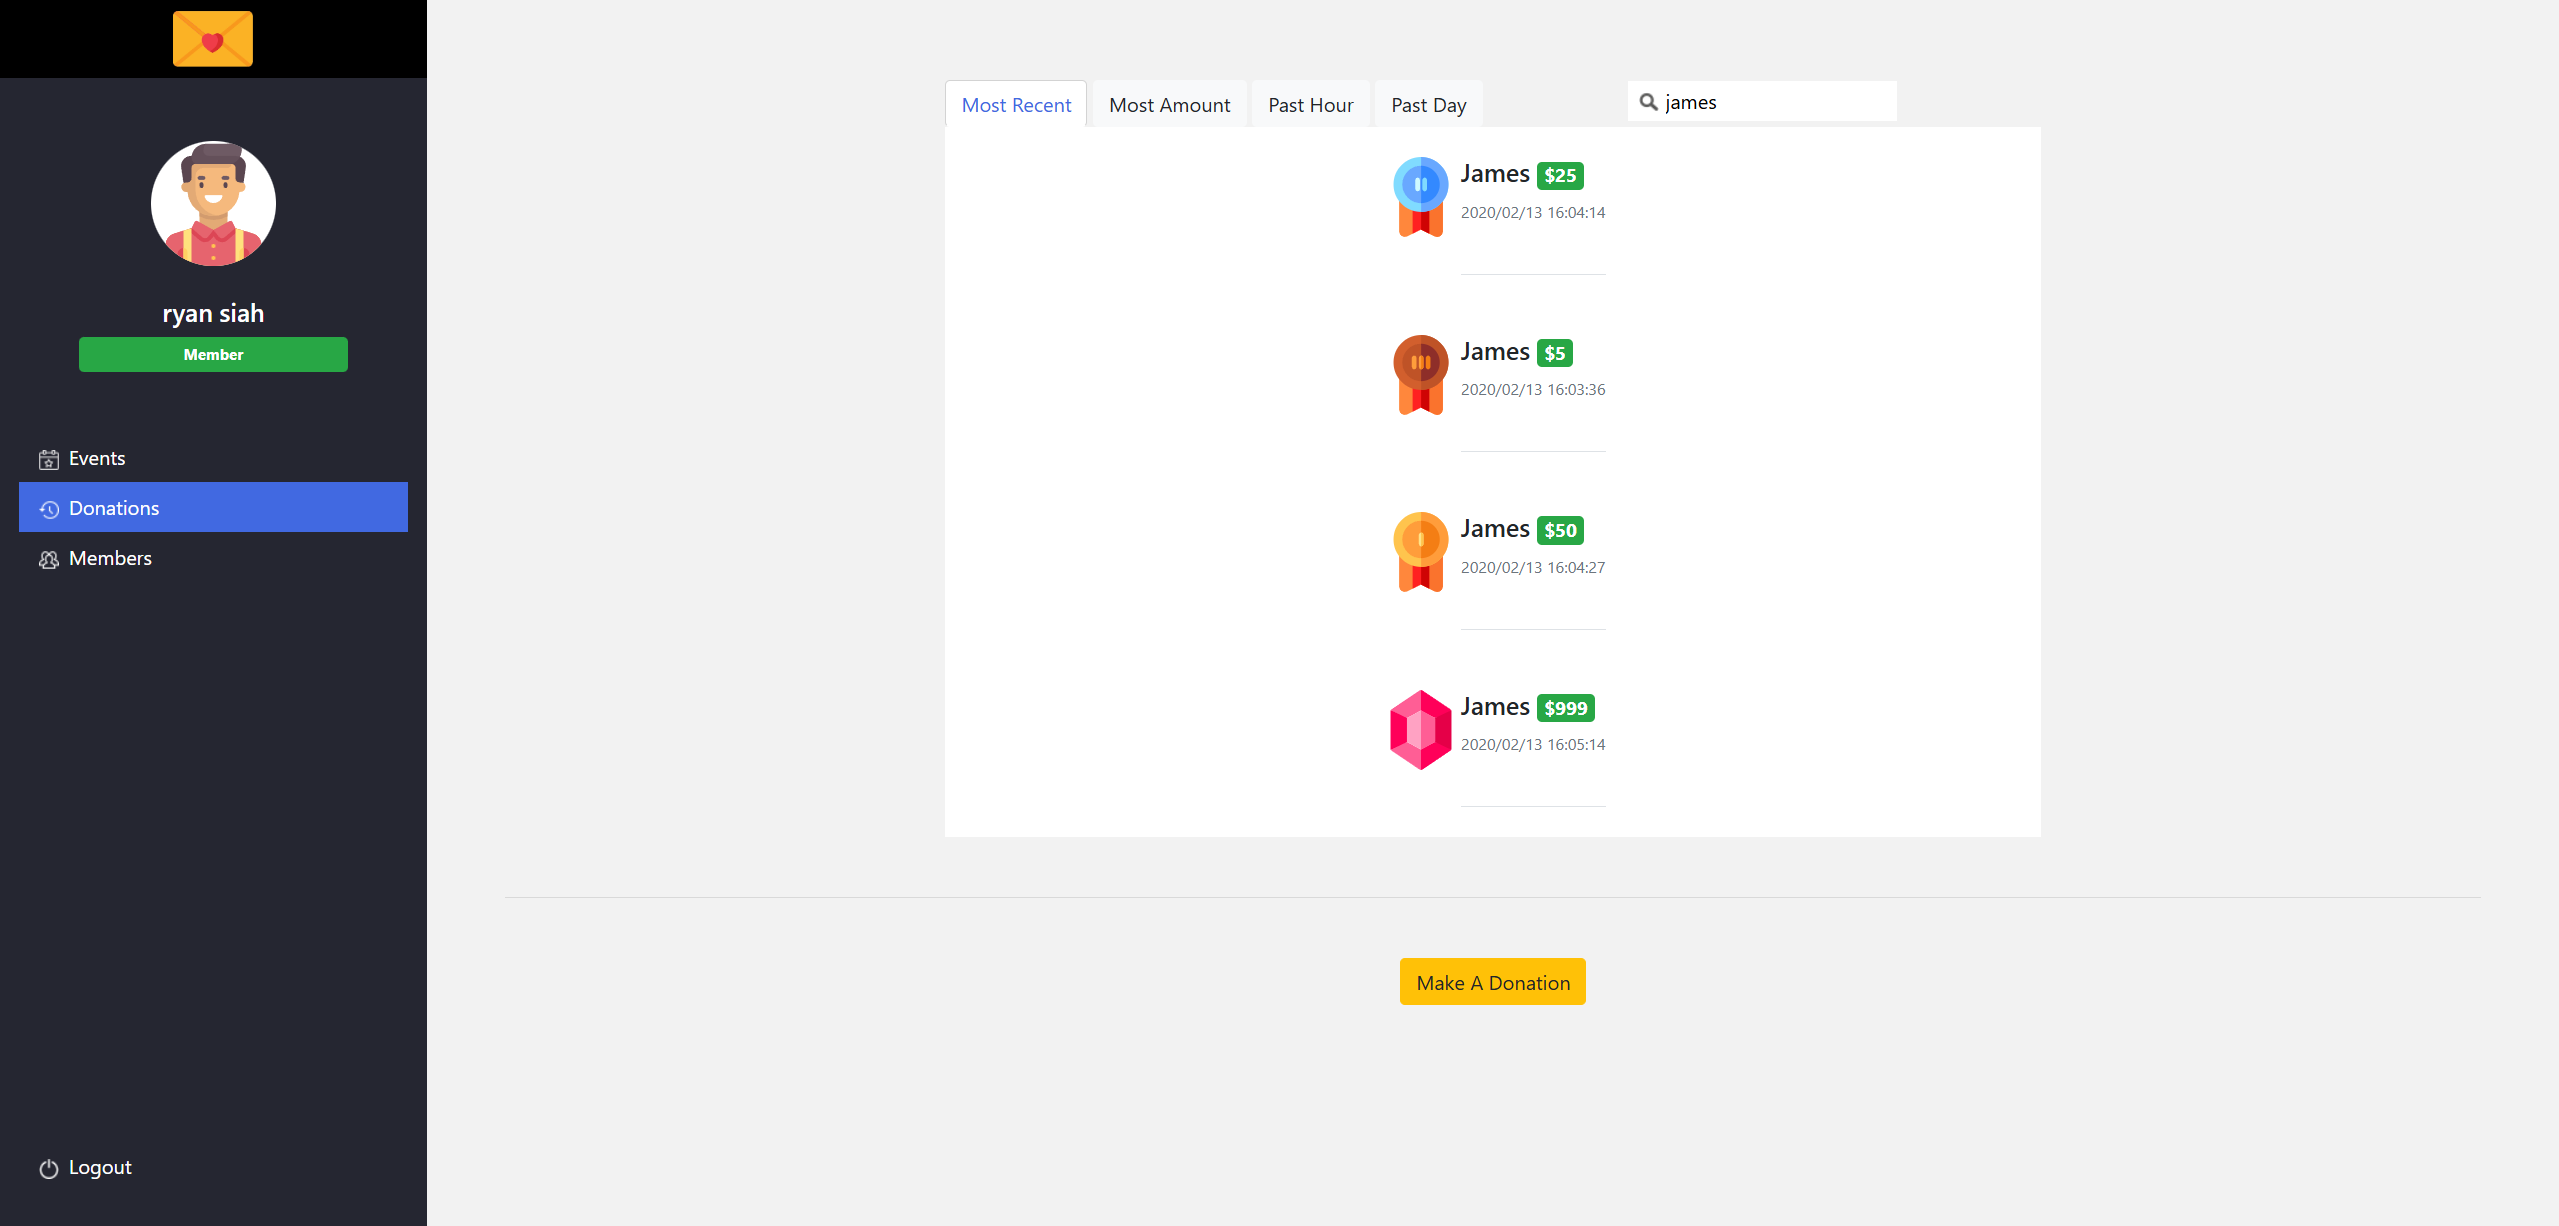The height and width of the screenshot is (1226, 2559).
Task: Click the Logout power icon
Action: click(x=49, y=1168)
